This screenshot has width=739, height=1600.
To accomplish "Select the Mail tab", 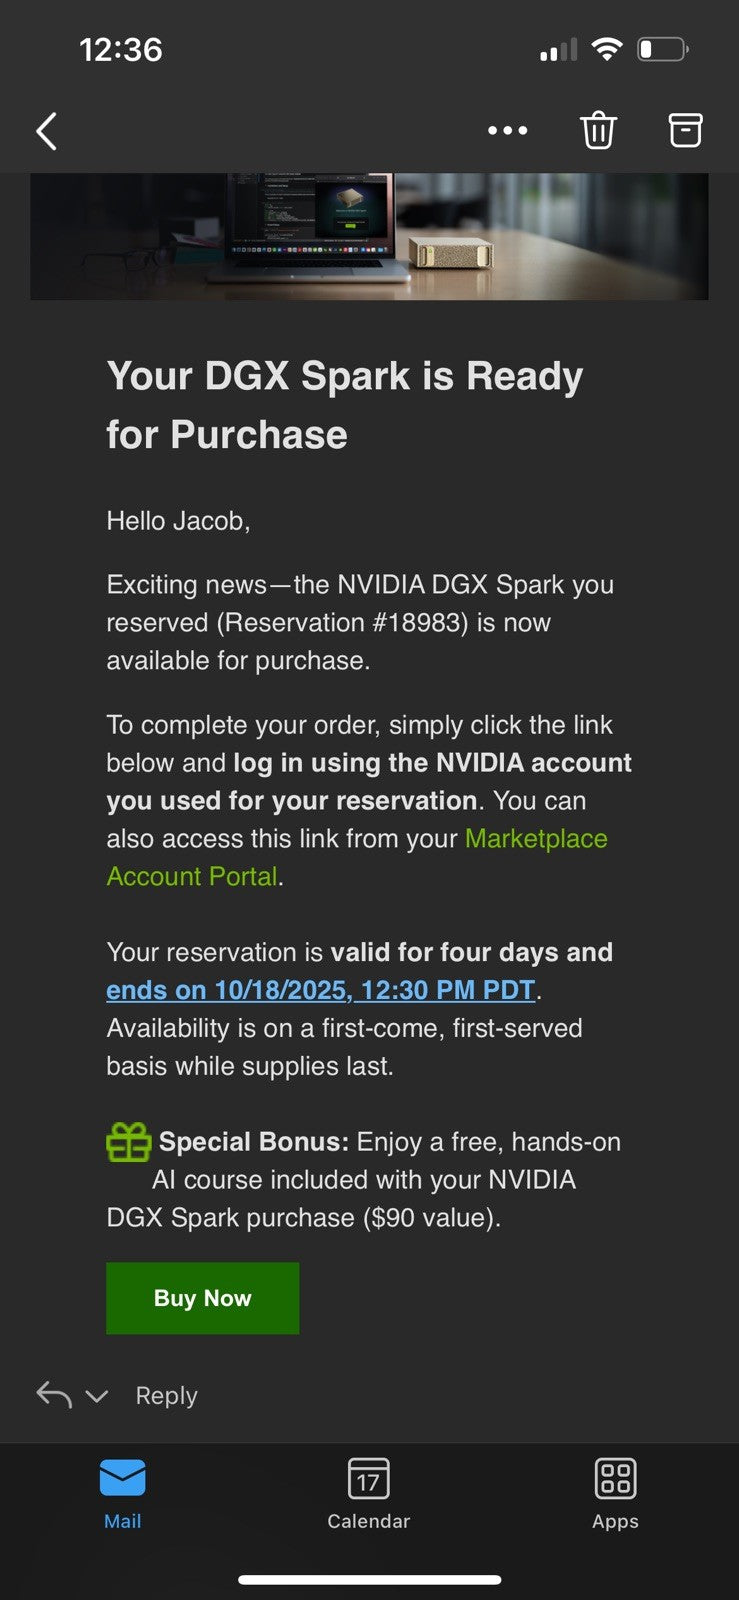I will point(122,1495).
